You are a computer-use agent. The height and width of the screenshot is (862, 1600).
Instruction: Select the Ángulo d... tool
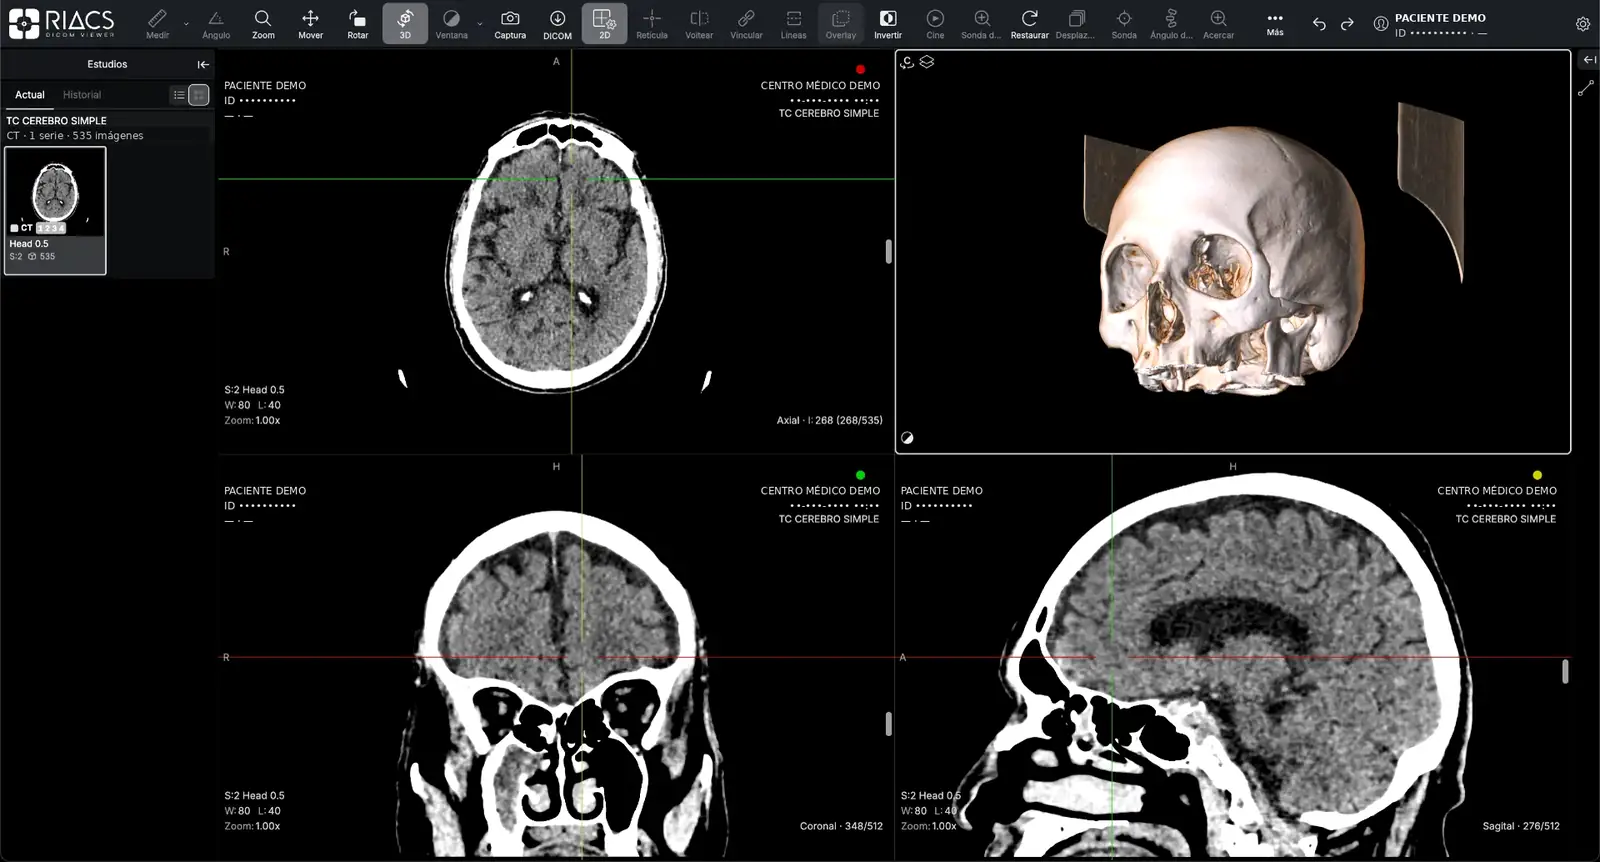click(1171, 23)
